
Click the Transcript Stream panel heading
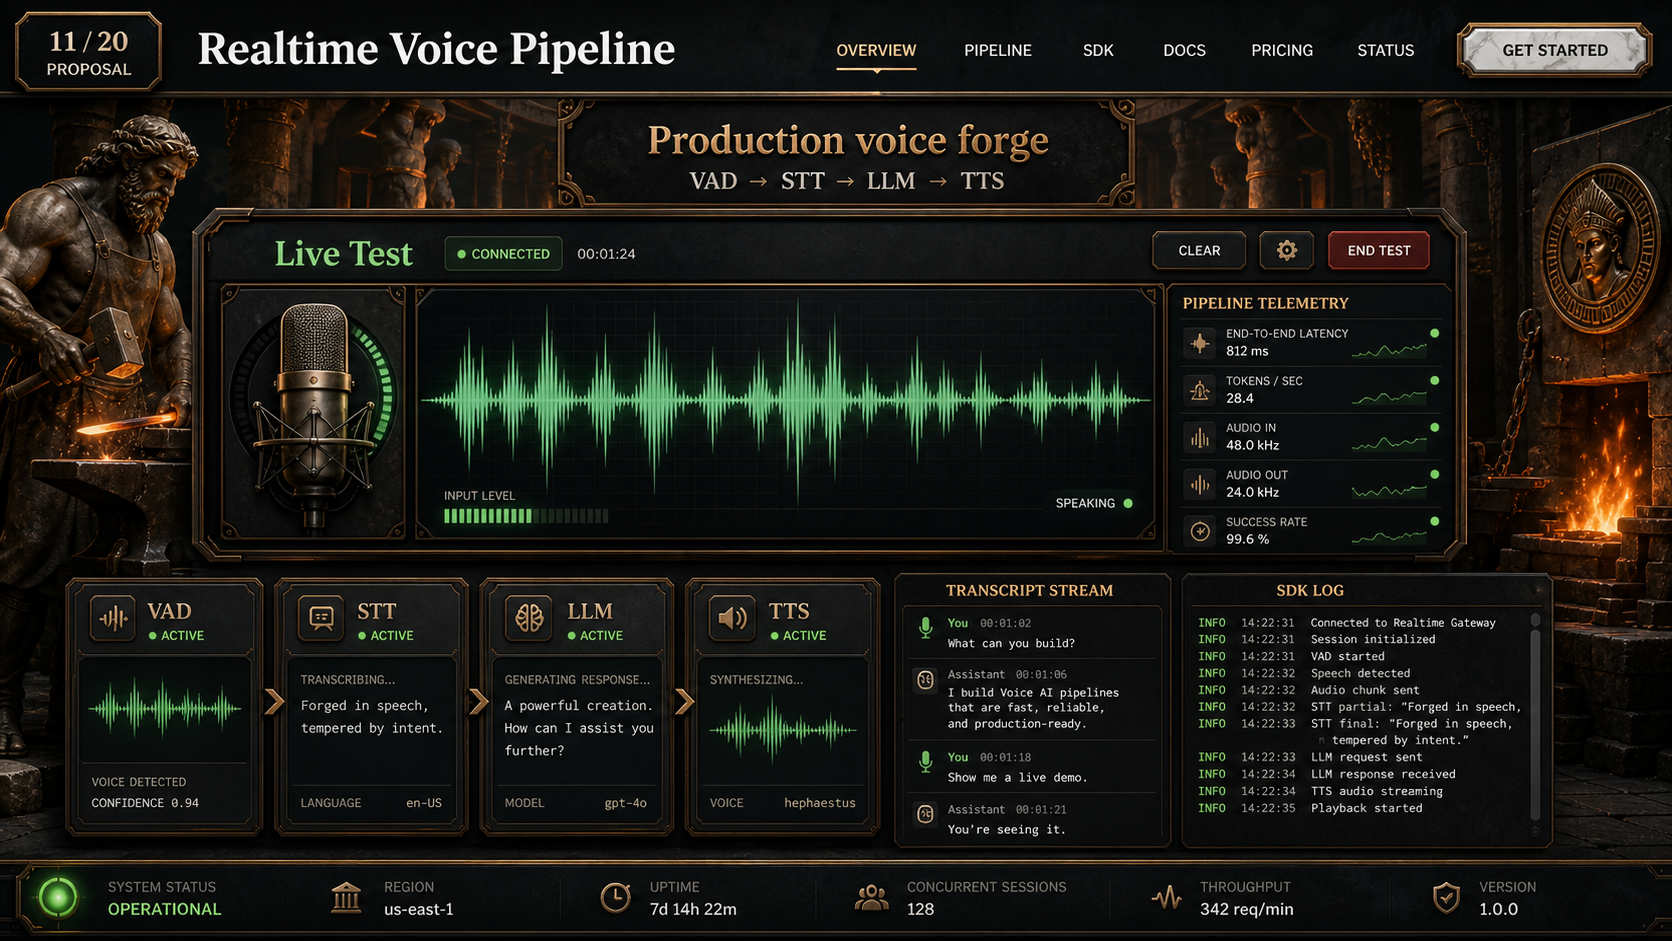coord(1029,591)
